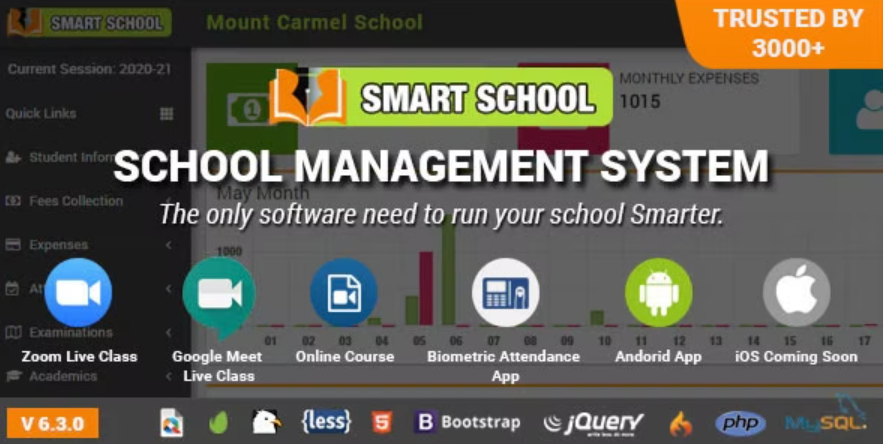The image size is (884, 444).
Task: Click the iOS Coming Soon label
Action: click(797, 357)
